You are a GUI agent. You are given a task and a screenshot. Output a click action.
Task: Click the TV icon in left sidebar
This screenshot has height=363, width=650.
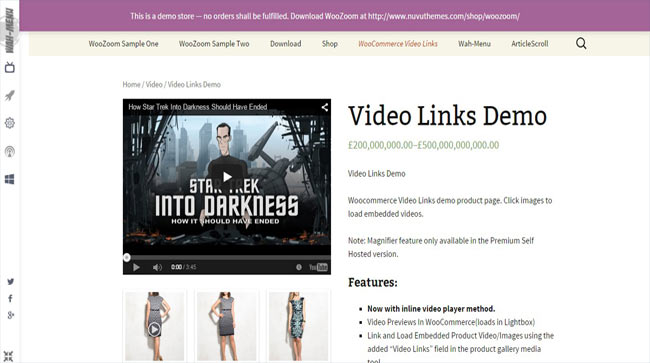[x=10, y=68]
